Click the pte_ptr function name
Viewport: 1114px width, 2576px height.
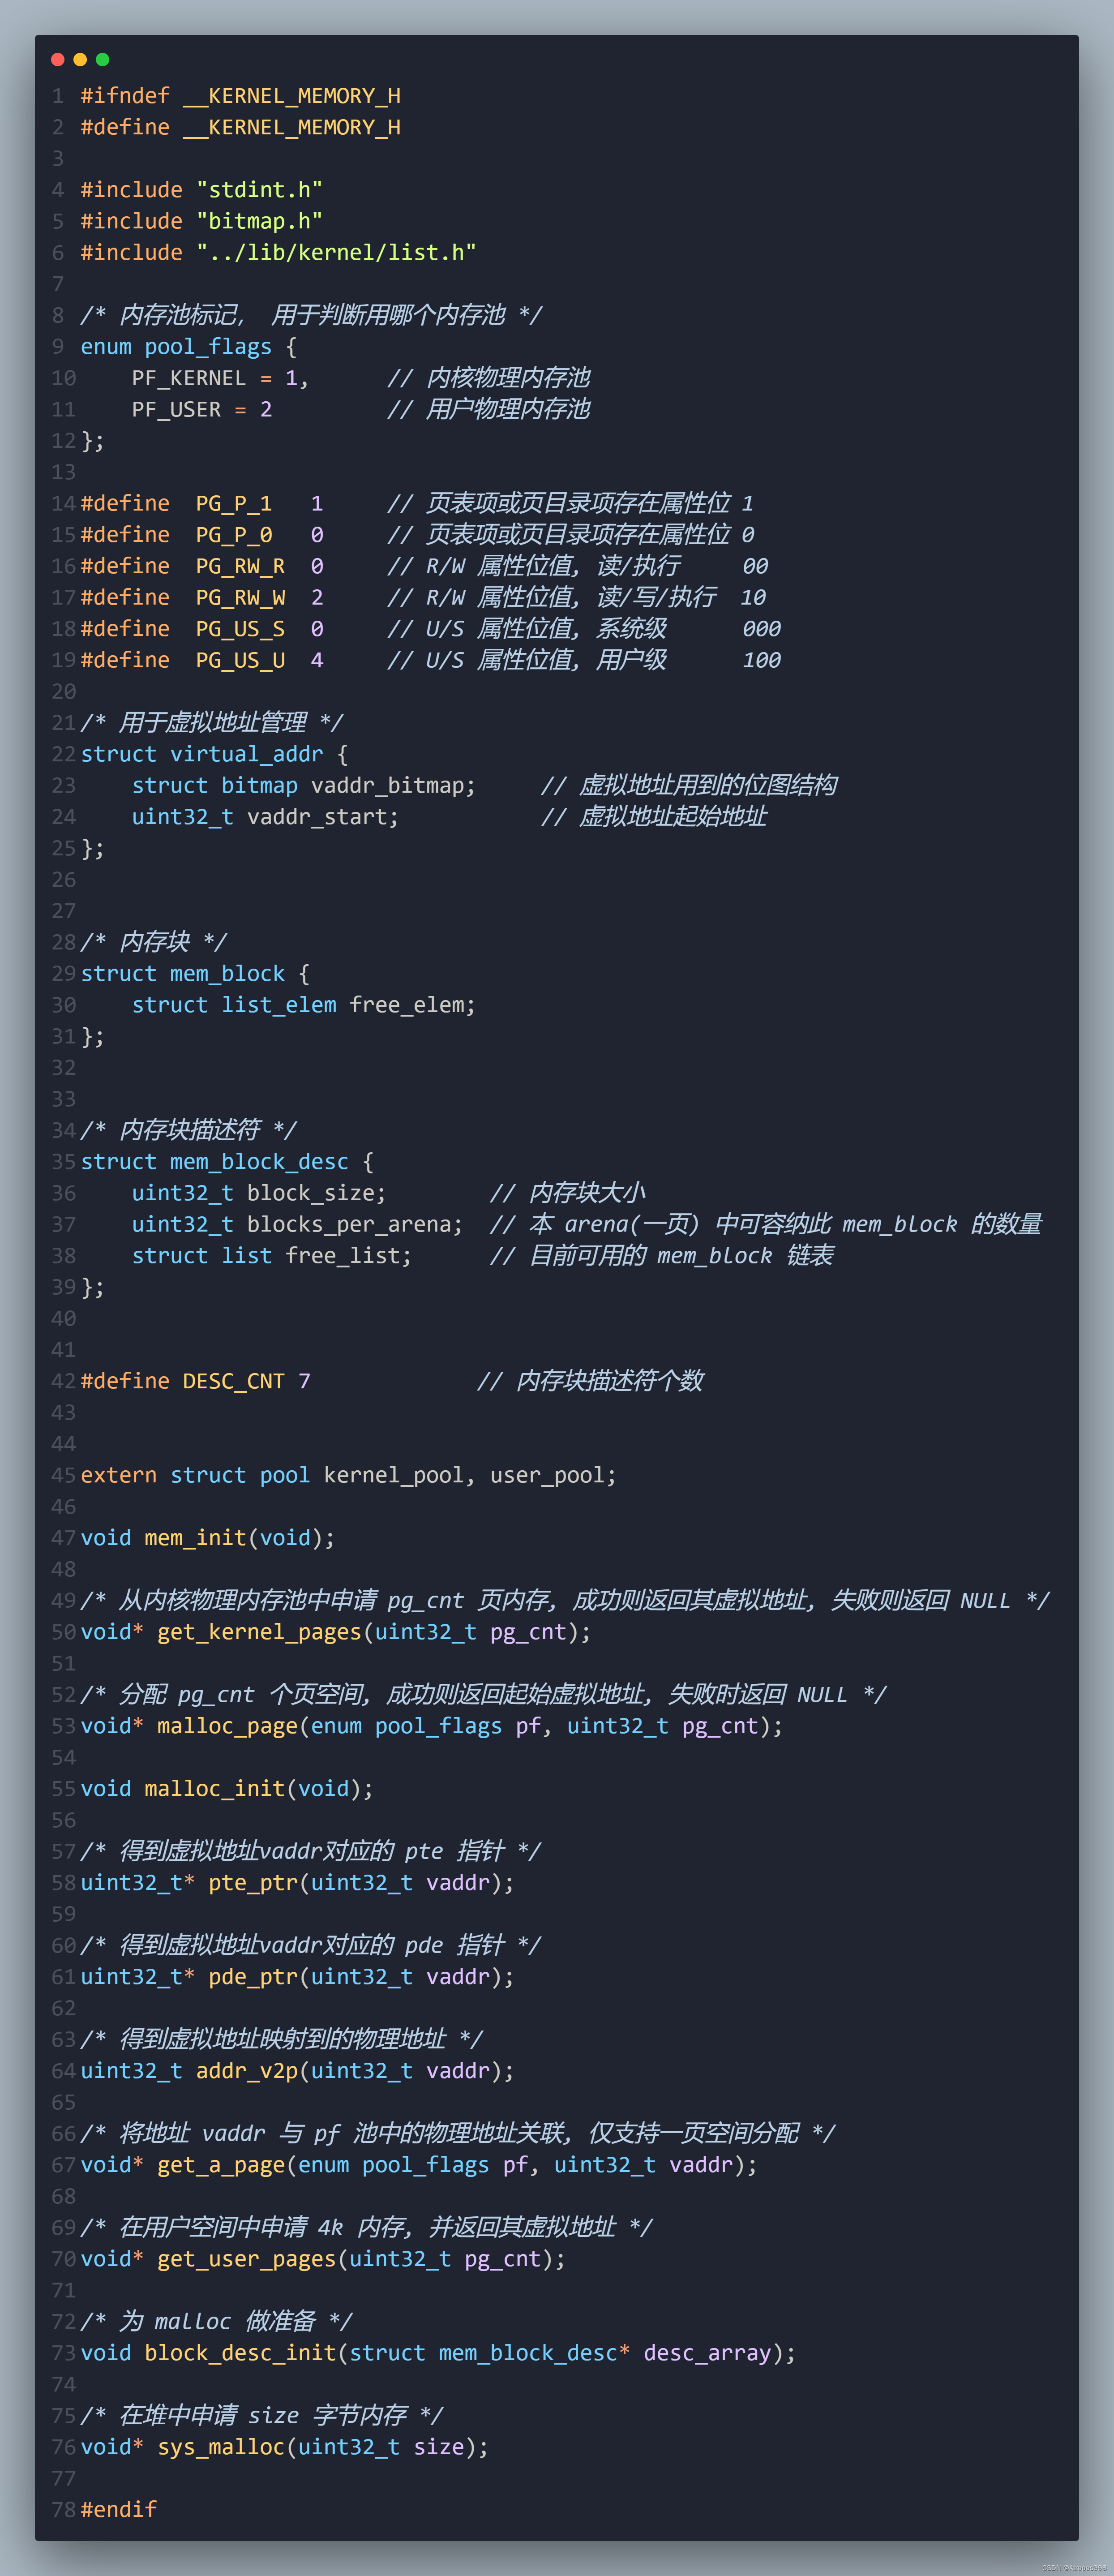(253, 1883)
